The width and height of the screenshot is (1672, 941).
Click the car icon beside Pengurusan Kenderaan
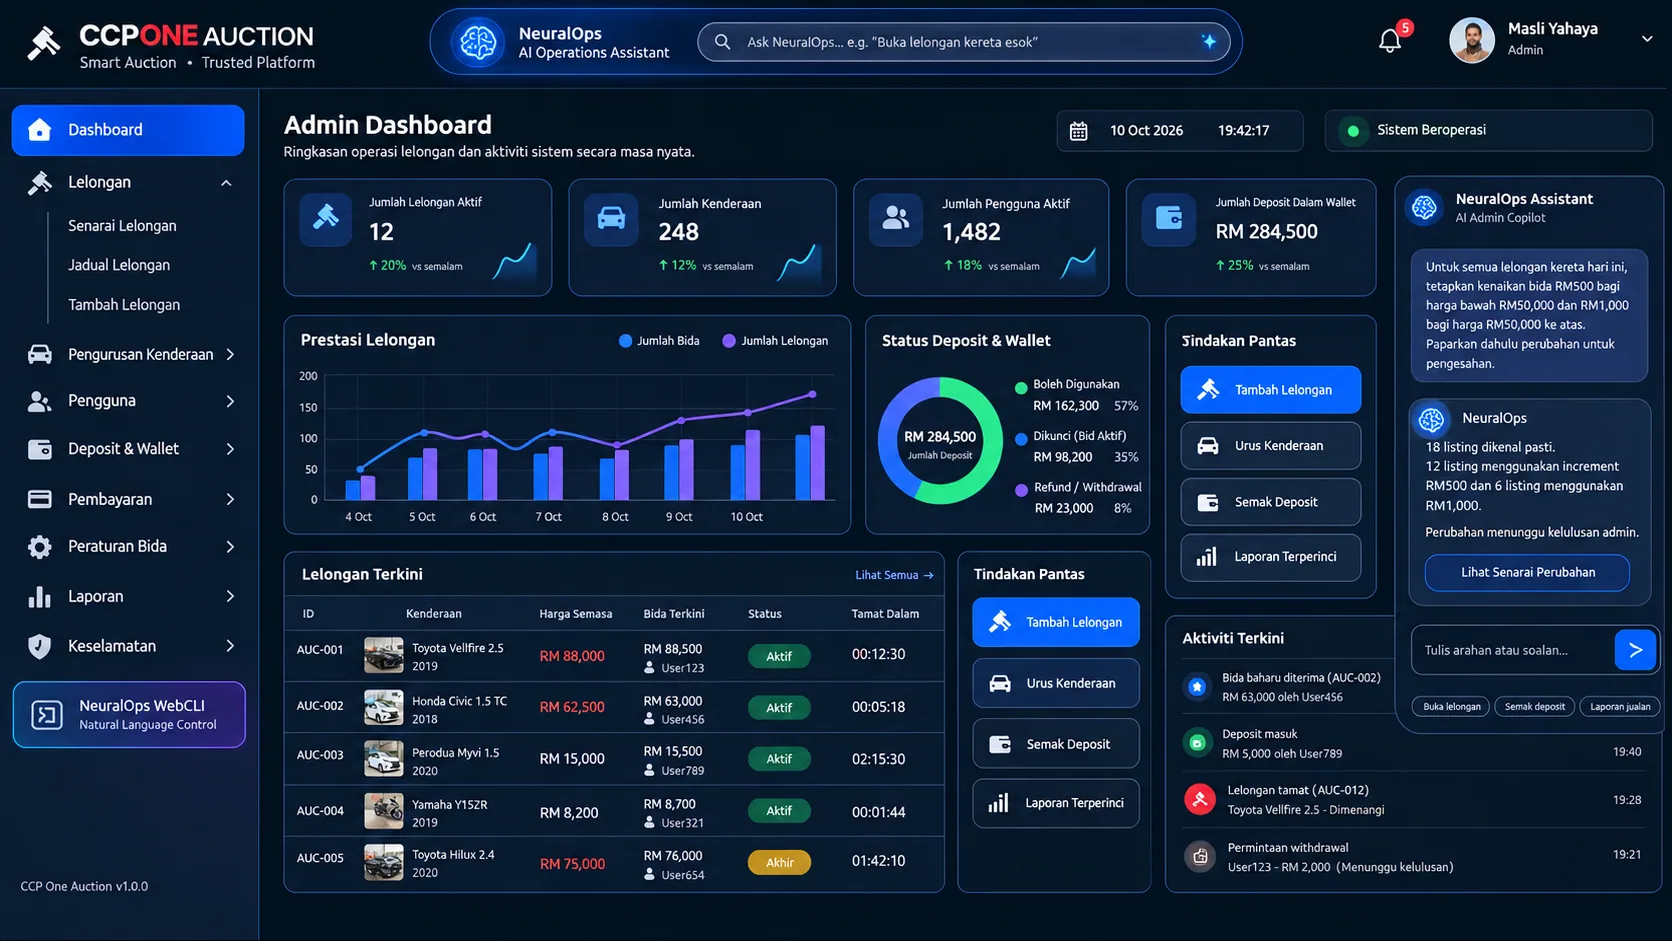pyautogui.click(x=40, y=354)
